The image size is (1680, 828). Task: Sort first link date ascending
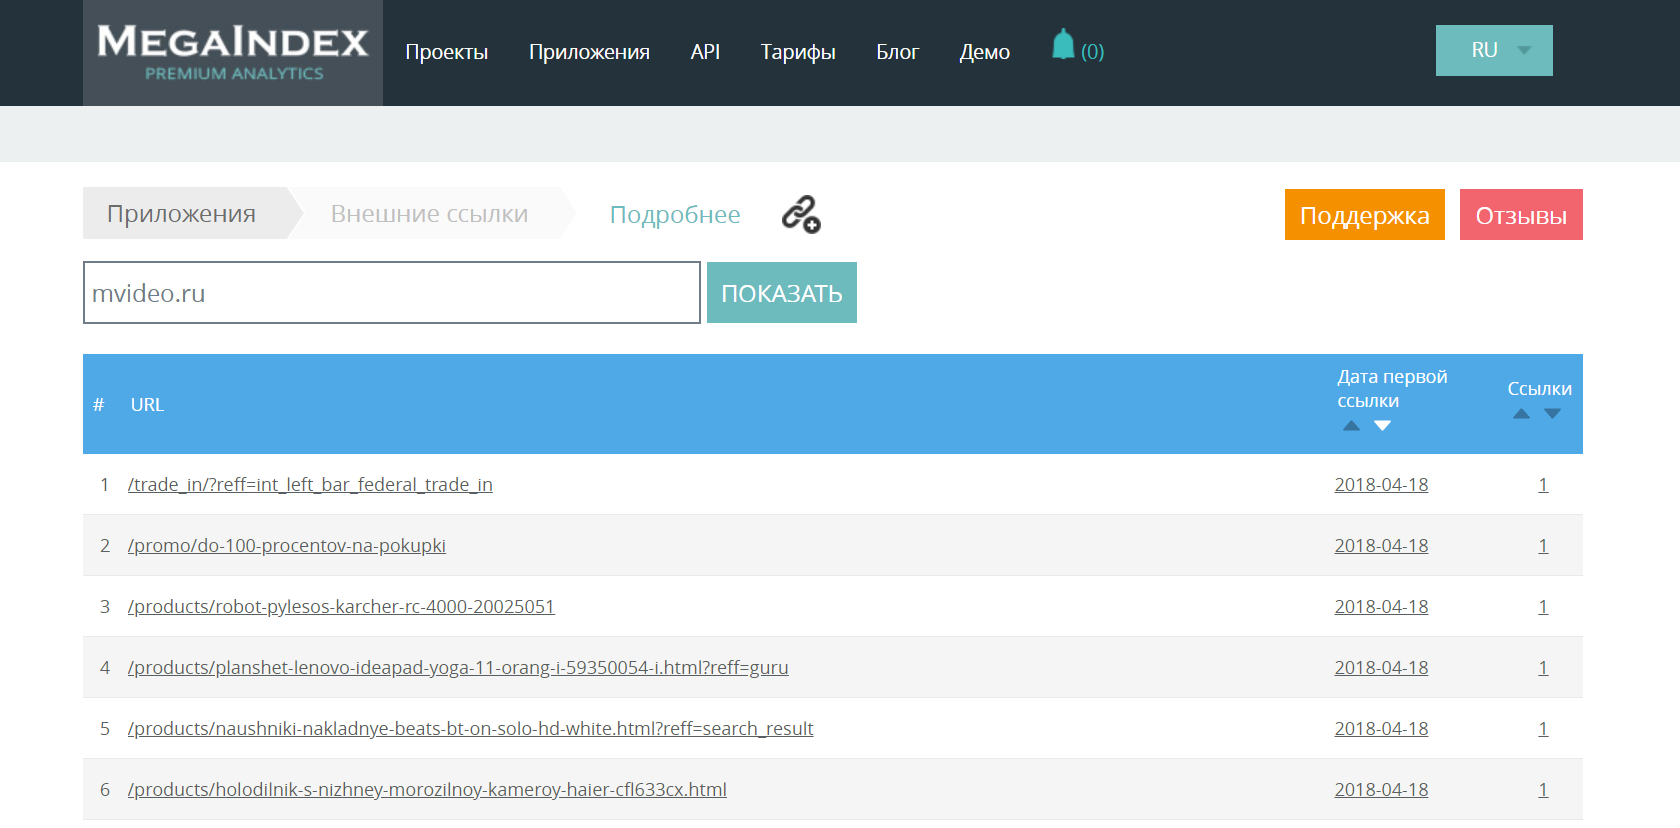click(1351, 426)
